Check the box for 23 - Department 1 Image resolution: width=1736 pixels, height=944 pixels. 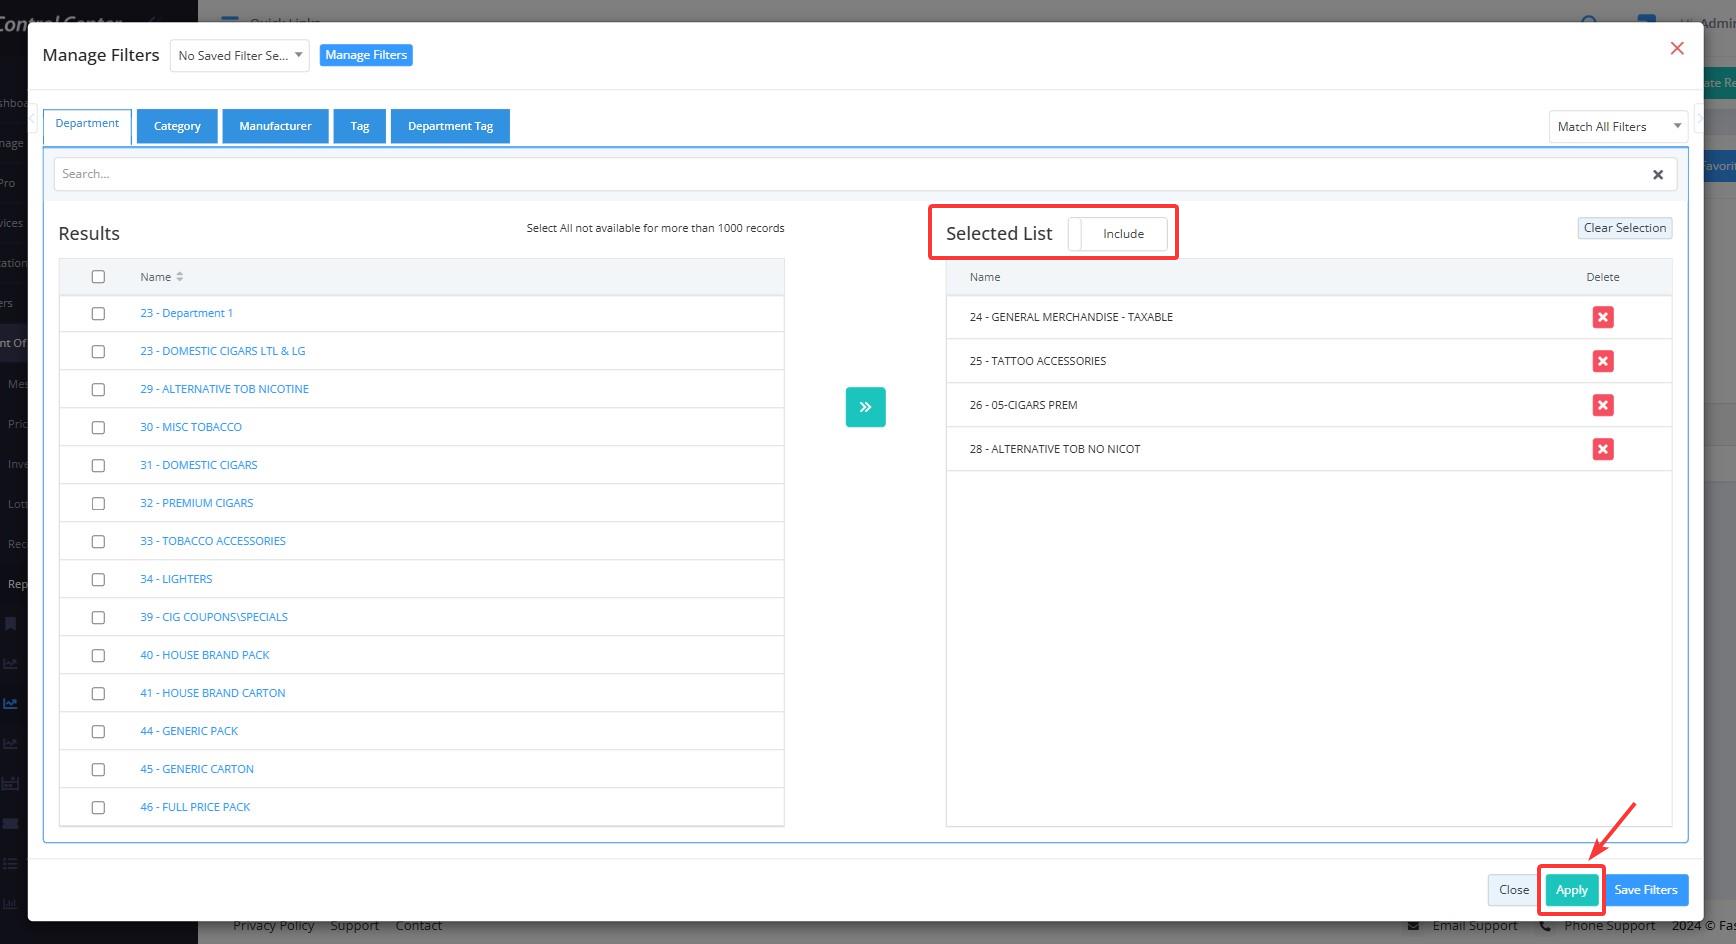tap(98, 314)
